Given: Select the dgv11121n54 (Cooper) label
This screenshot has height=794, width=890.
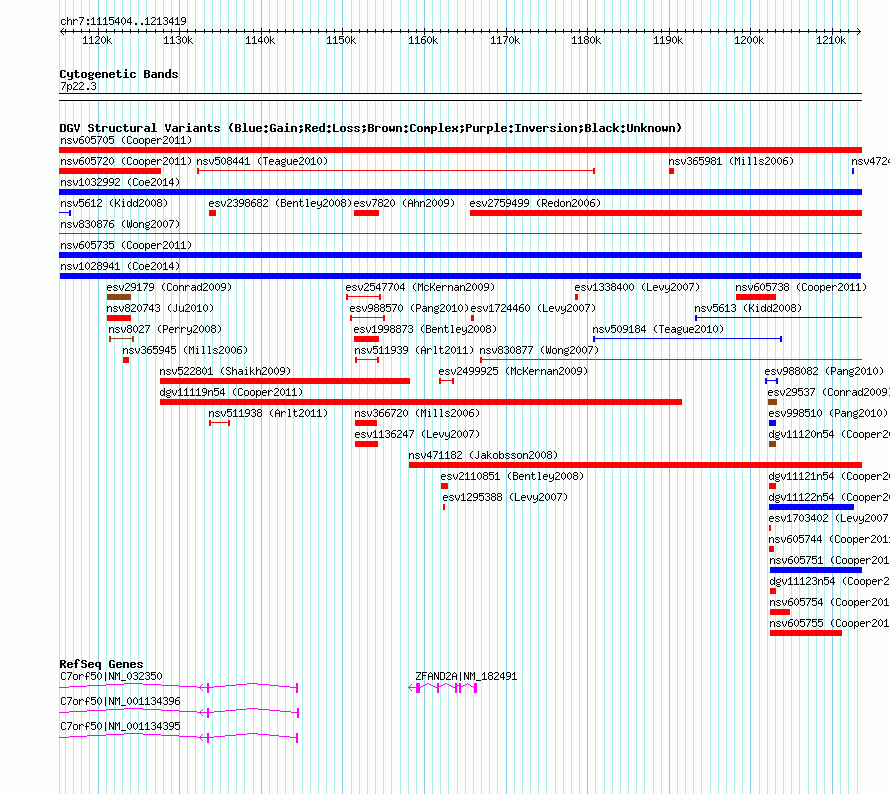Looking at the screenshot, I should [x=829, y=476].
